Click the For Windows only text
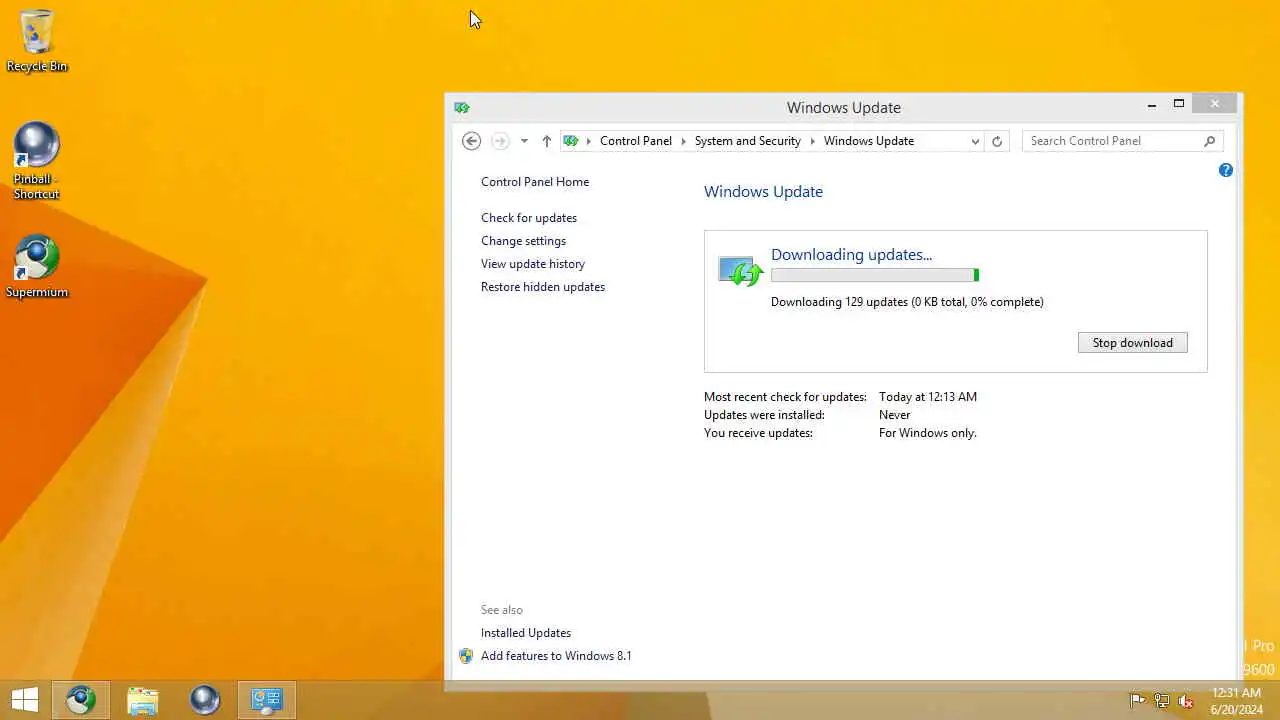The image size is (1280, 720). (x=928, y=433)
